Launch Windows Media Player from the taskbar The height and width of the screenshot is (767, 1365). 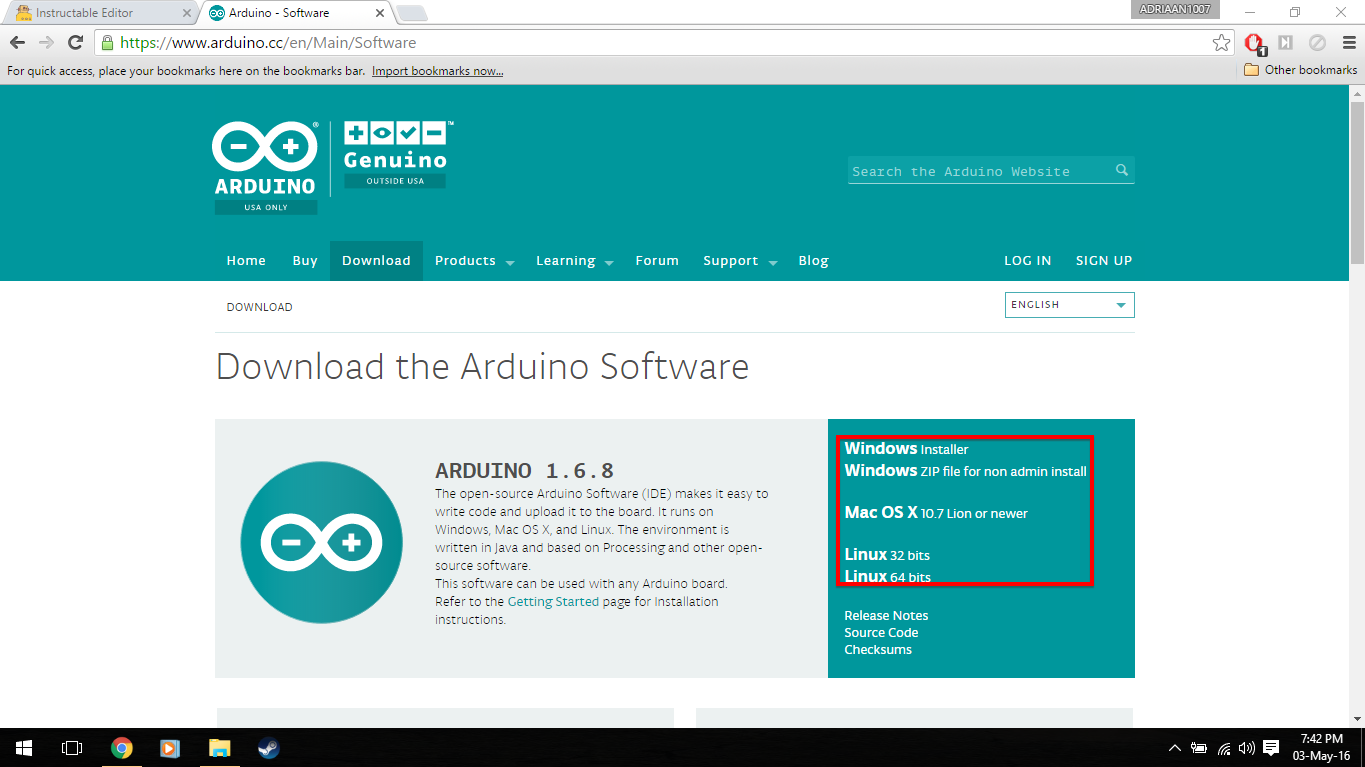[170, 747]
